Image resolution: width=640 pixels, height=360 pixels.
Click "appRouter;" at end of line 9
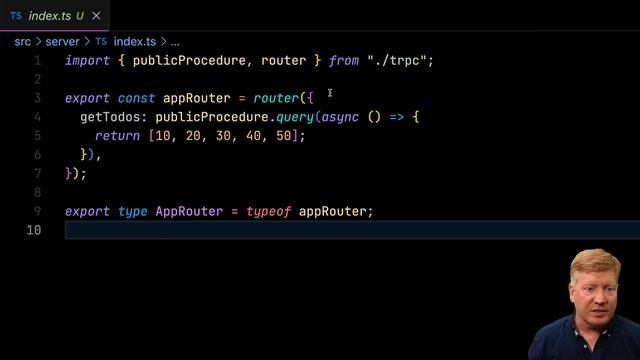tap(336, 211)
